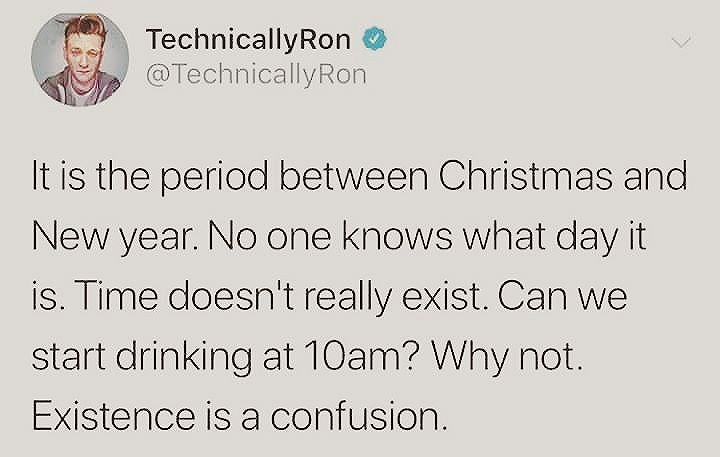Click the word "between" in the tweet

(x=354, y=176)
